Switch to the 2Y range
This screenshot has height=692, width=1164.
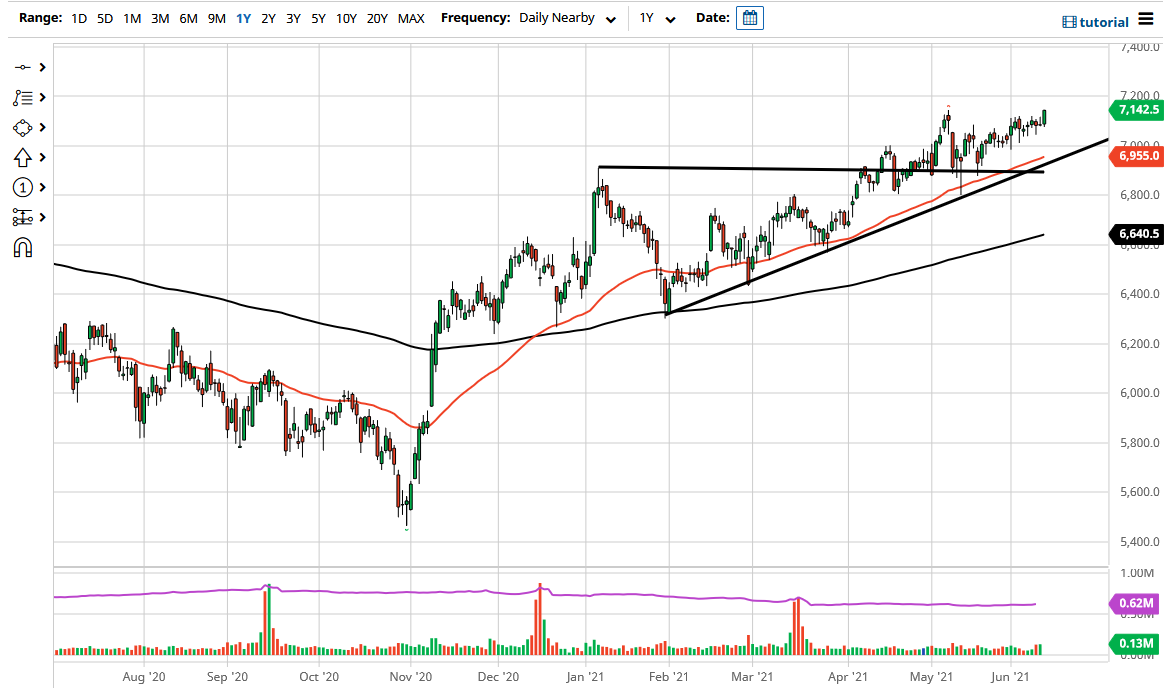(266, 17)
